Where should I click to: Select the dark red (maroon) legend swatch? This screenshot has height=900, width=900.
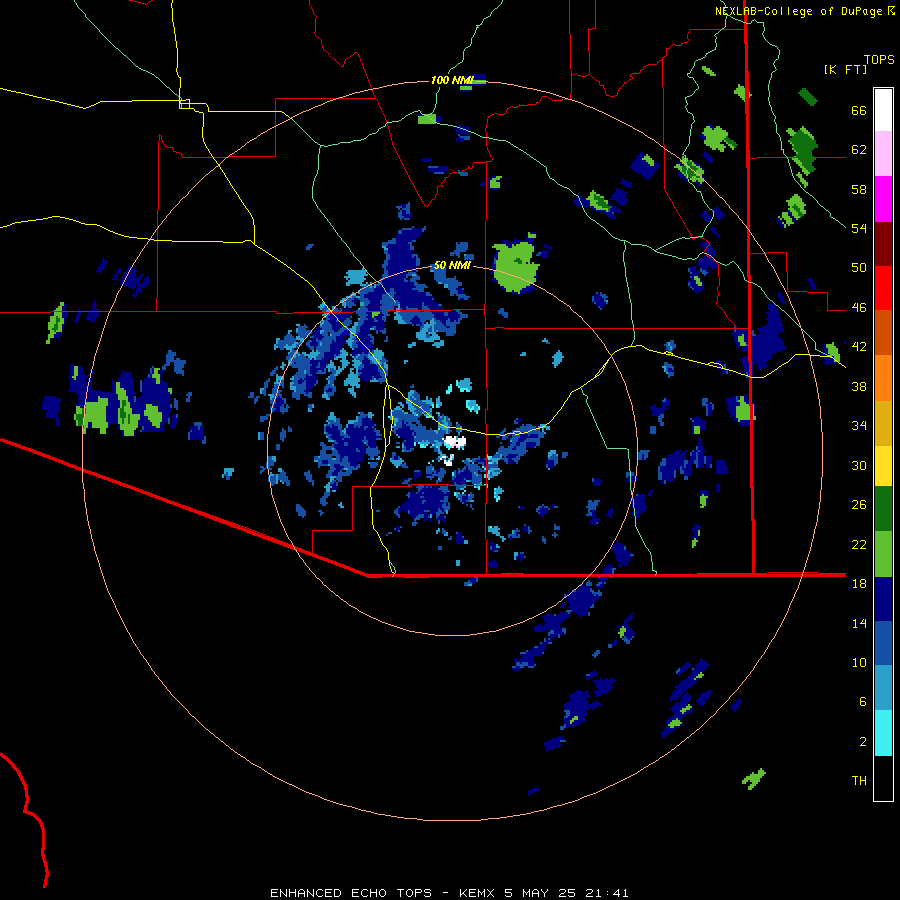coord(883,244)
